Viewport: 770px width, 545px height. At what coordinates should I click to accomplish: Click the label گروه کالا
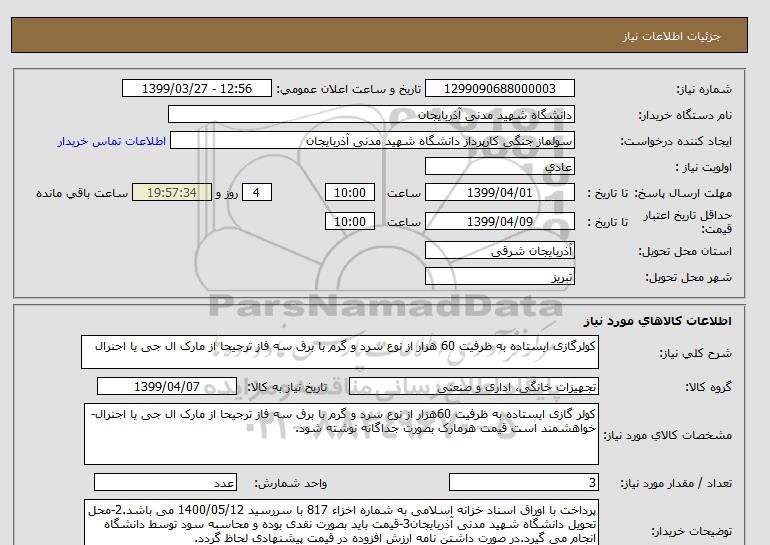click(709, 387)
